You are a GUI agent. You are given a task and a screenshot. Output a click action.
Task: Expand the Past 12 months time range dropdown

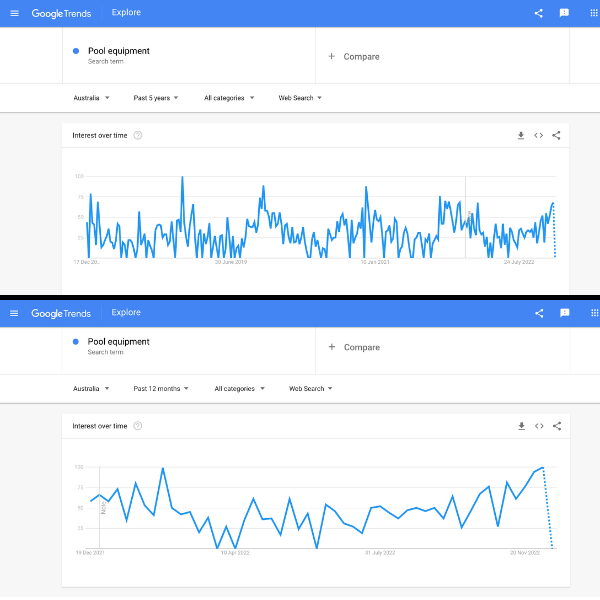click(160, 388)
